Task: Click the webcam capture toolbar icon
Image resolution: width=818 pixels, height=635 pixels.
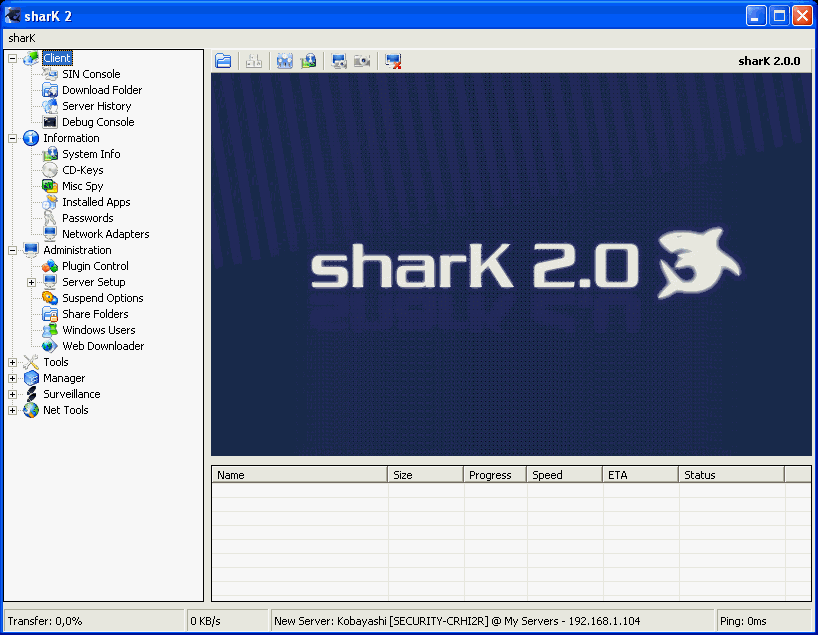Action: [364, 60]
